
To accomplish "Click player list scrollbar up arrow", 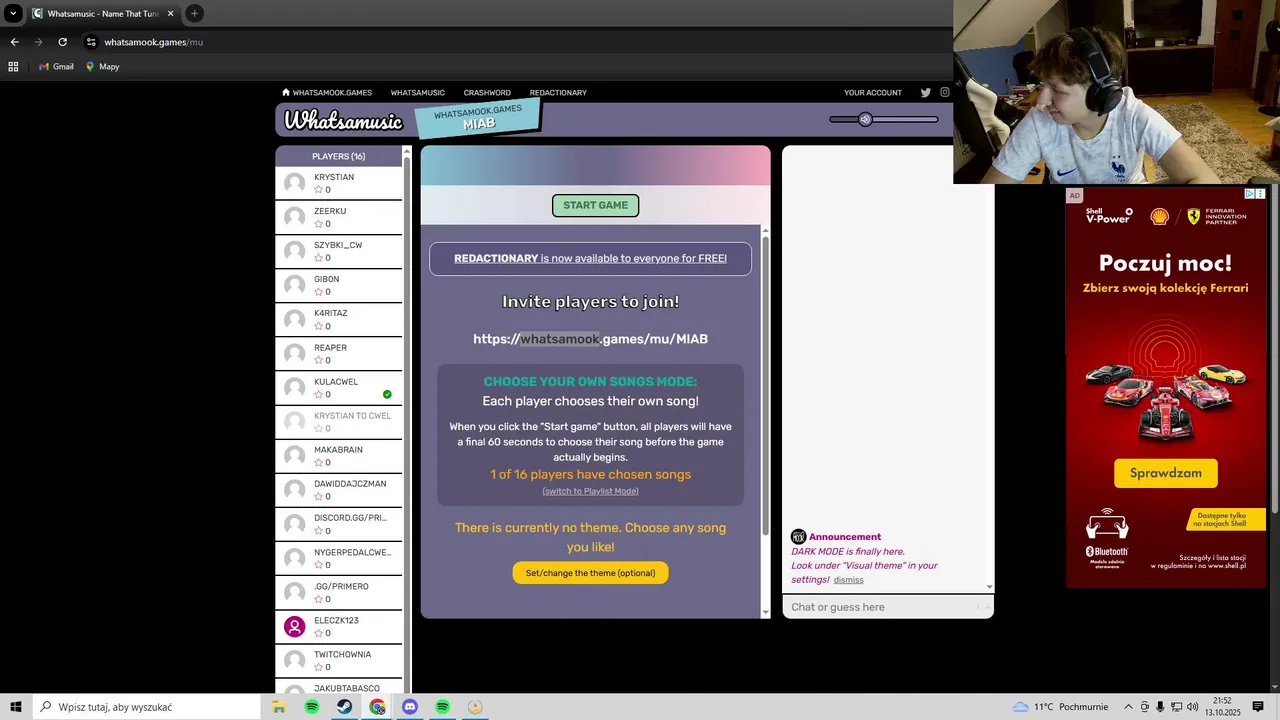I will [407, 152].
